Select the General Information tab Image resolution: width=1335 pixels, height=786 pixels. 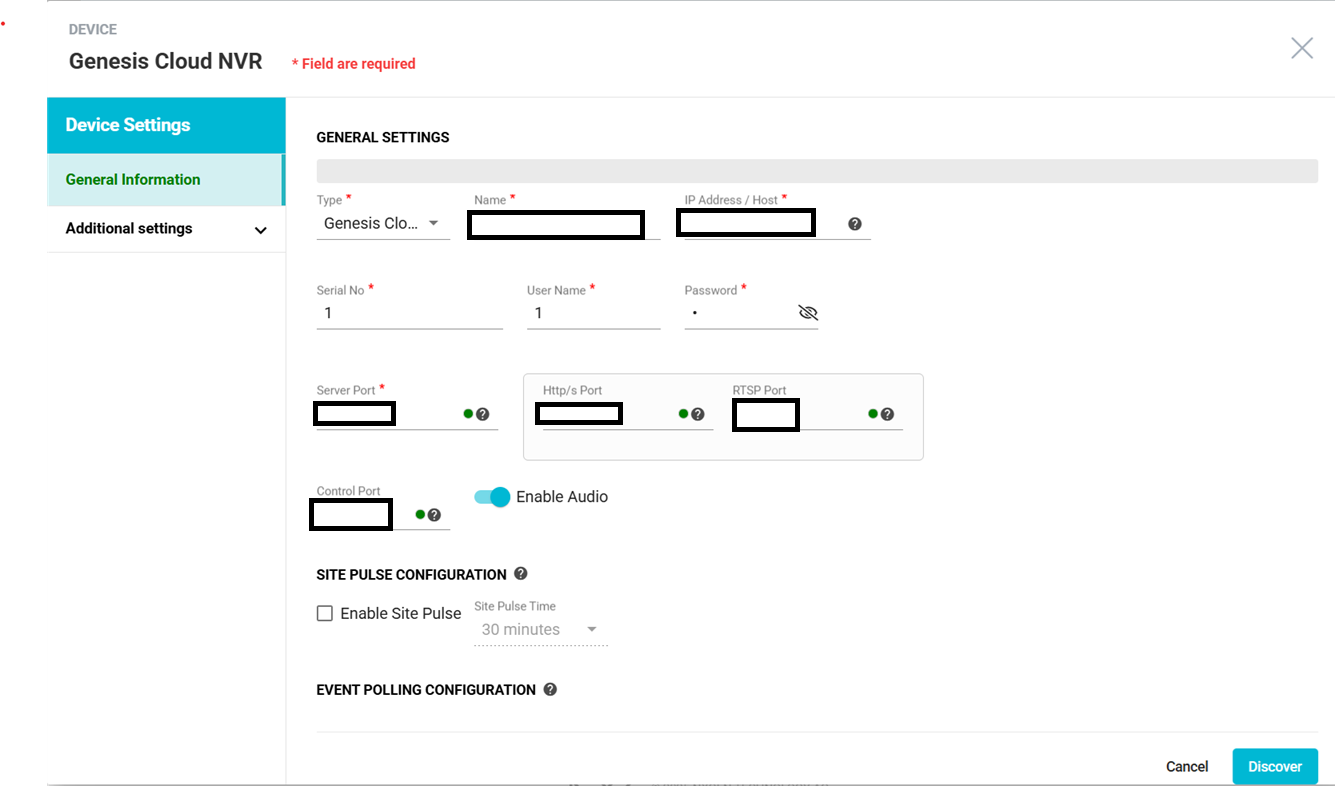coord(166,180)
